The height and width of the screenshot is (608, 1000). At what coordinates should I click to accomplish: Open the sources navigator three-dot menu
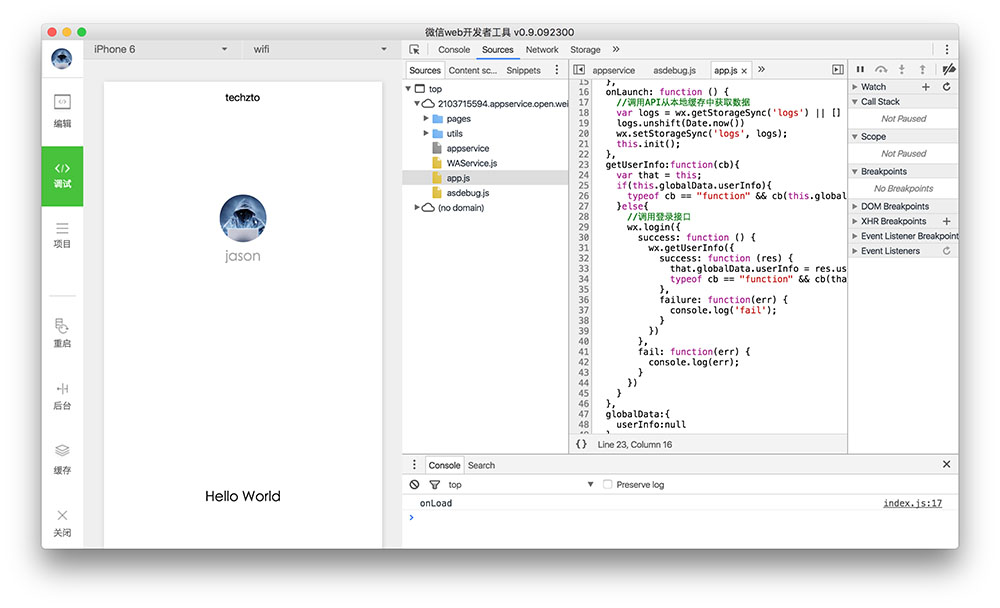point(557,70)
